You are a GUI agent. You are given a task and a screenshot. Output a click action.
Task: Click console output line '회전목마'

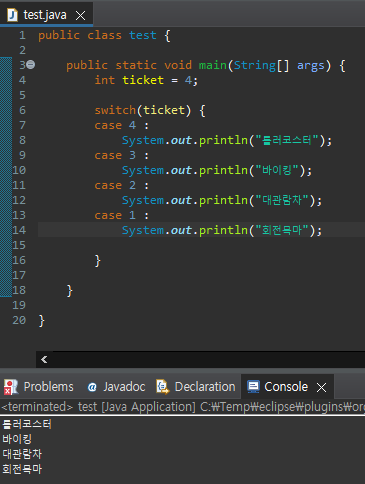(22, 469)
